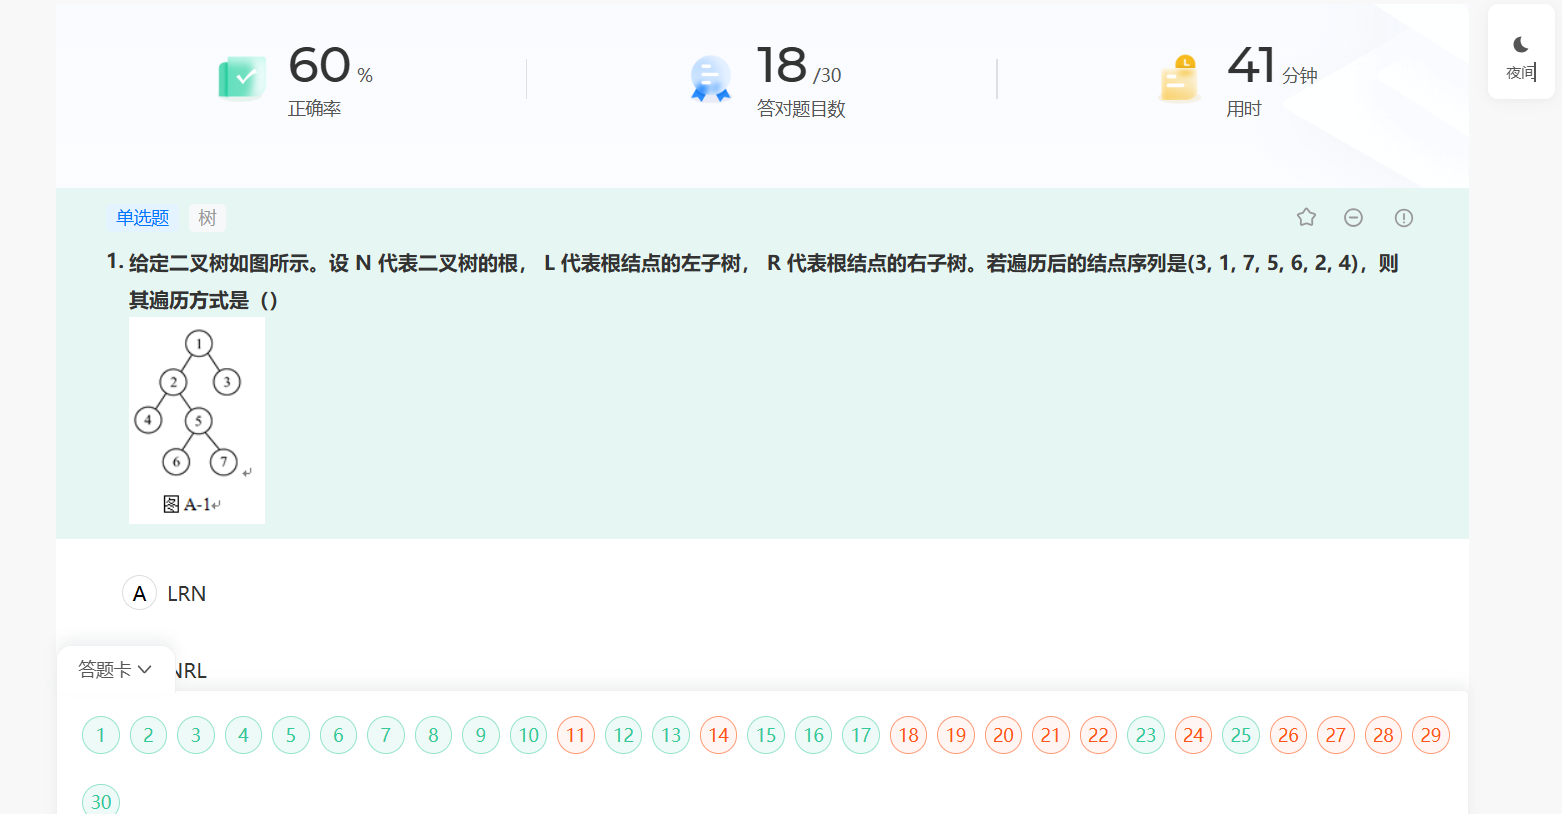Jump to question 10 in answer card

click(528, 735)
